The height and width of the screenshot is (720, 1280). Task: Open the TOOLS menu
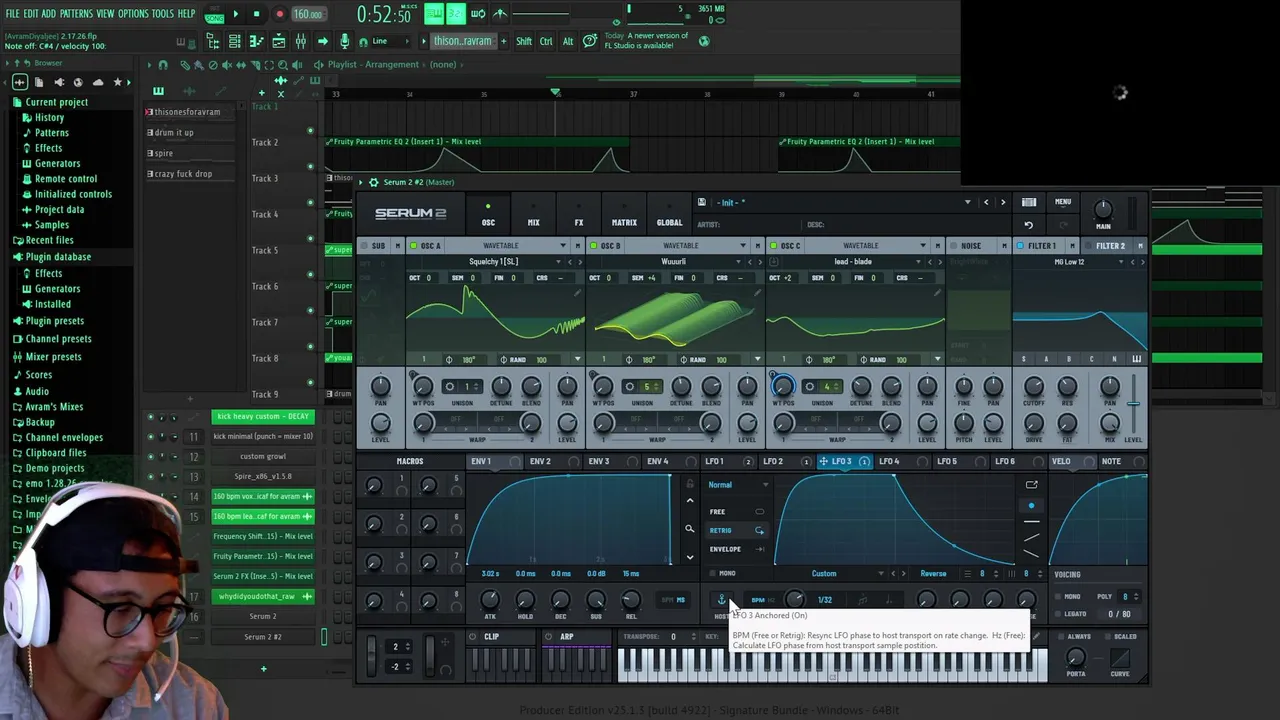[162, 14]
